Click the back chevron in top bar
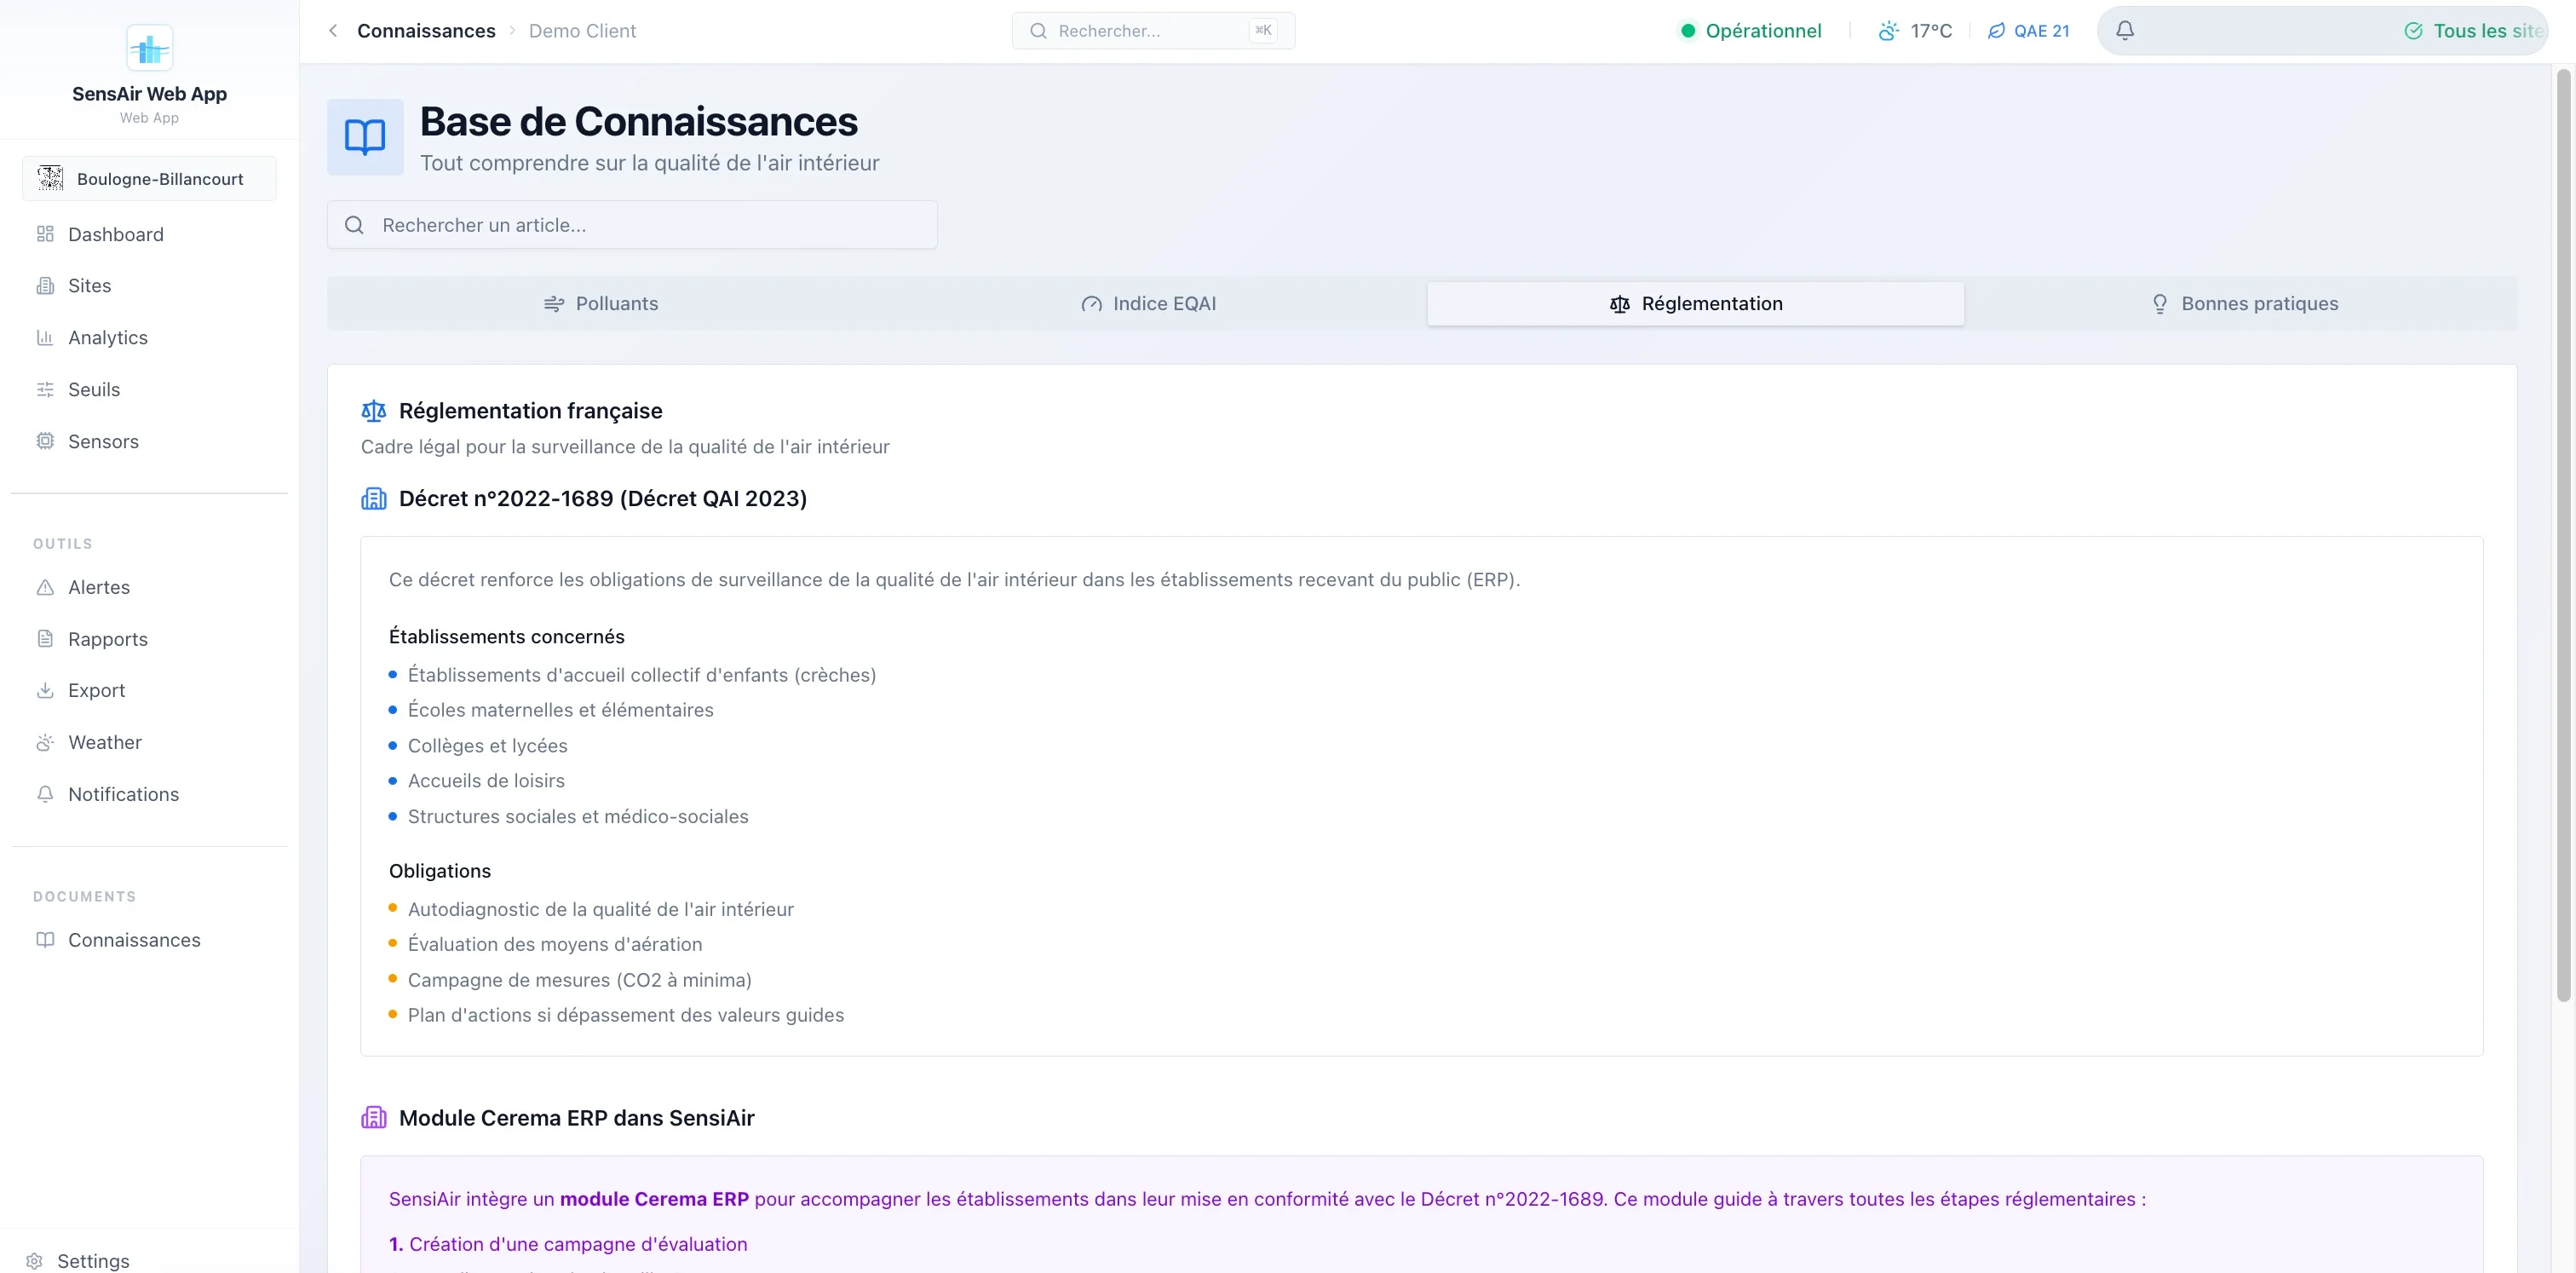The height and width of the screenshot is (1273, 2576). (x=333, y=31)
